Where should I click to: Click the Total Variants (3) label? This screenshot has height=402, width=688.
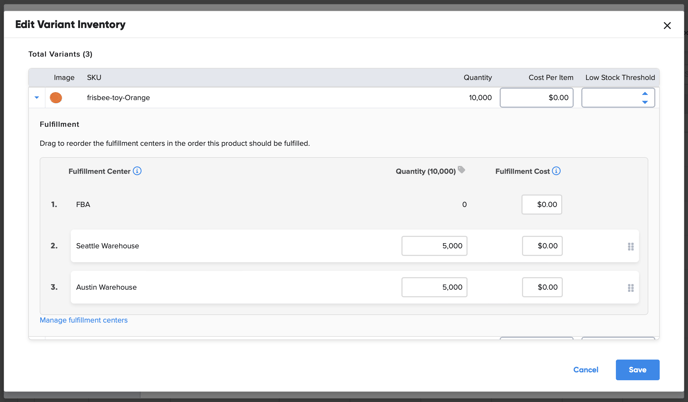[x=61, y=54]
